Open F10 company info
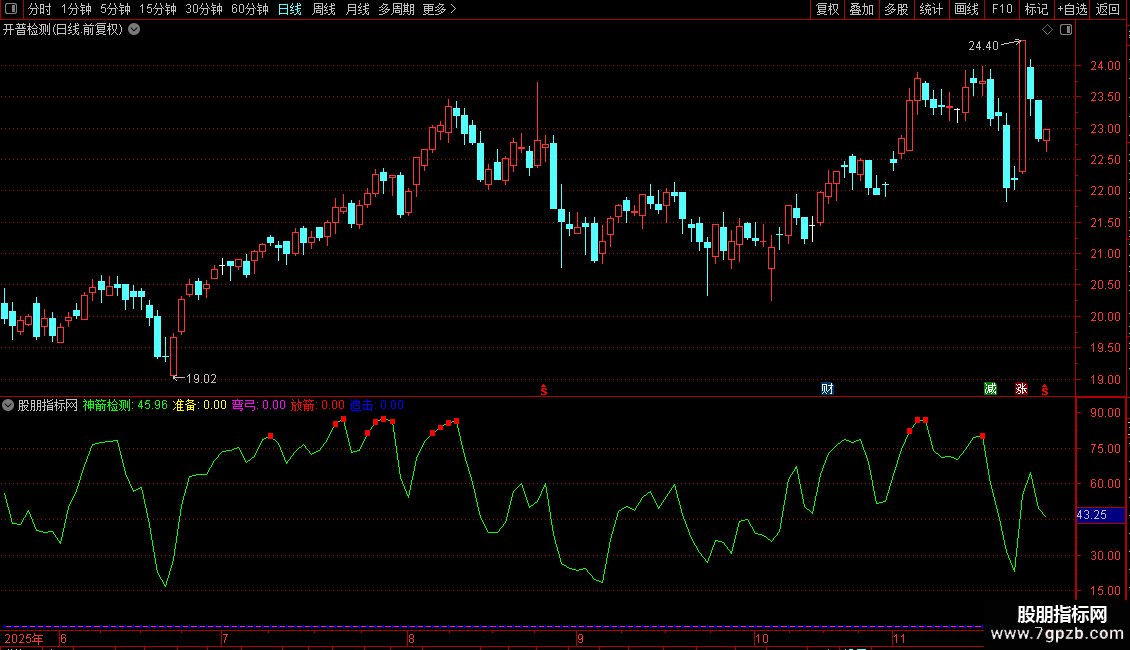The image size is (1130, 650). (1002, 9)
